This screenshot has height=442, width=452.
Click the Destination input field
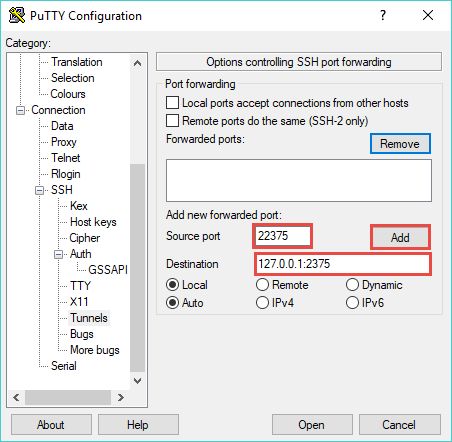tap(343, 264)
